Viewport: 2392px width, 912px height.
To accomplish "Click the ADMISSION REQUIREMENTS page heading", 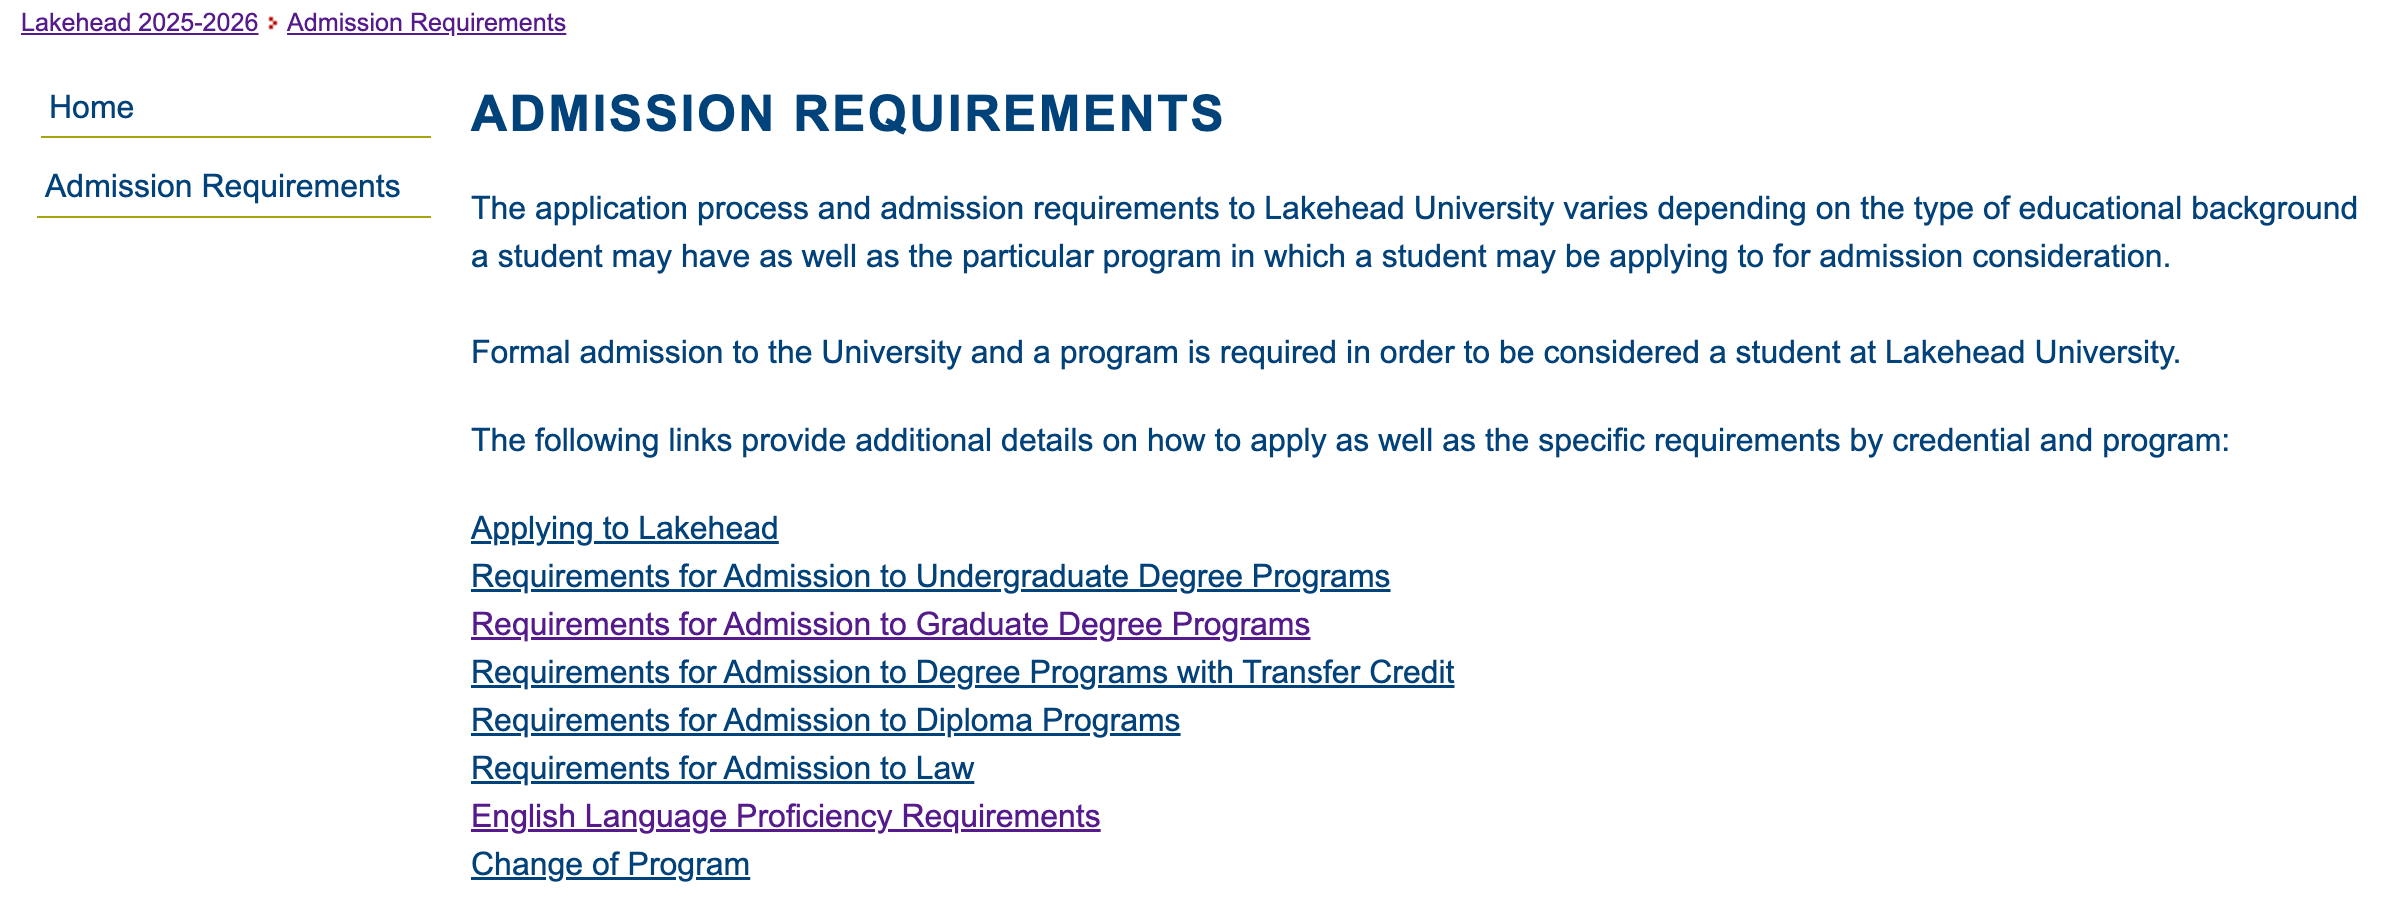I will click(x=847, y=113).
